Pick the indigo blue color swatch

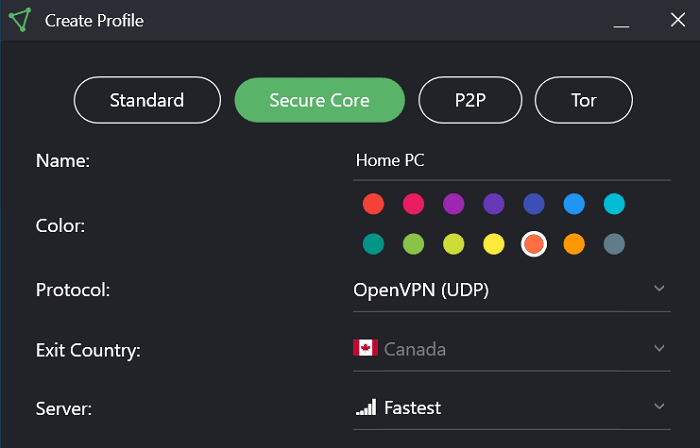tap(534, 204)
